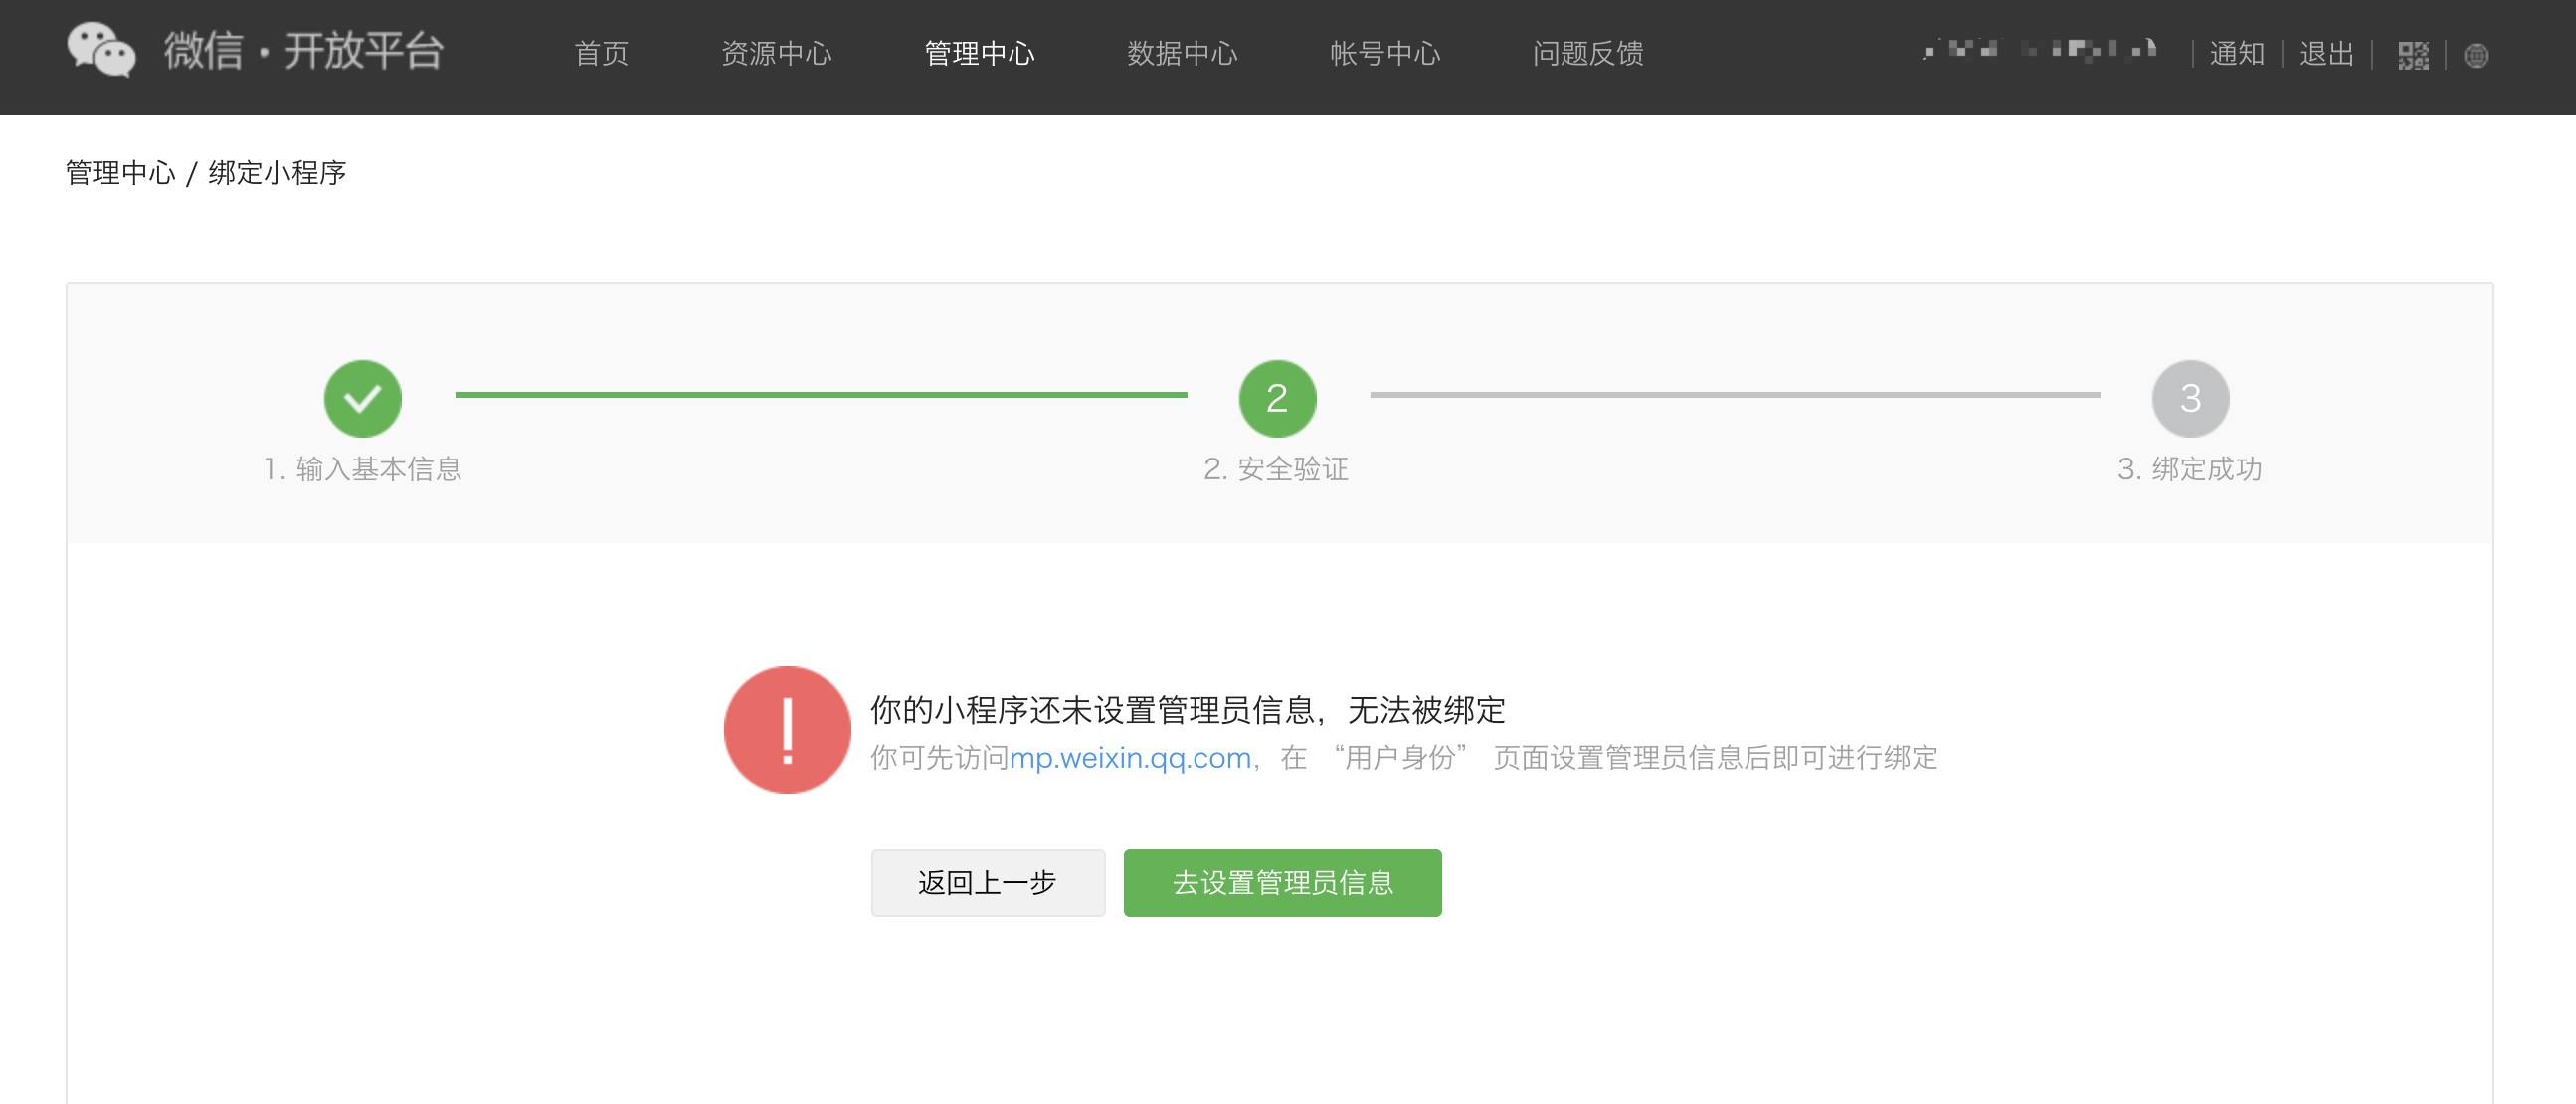Open 问题反馈 navigation item

pos(1588,53)
